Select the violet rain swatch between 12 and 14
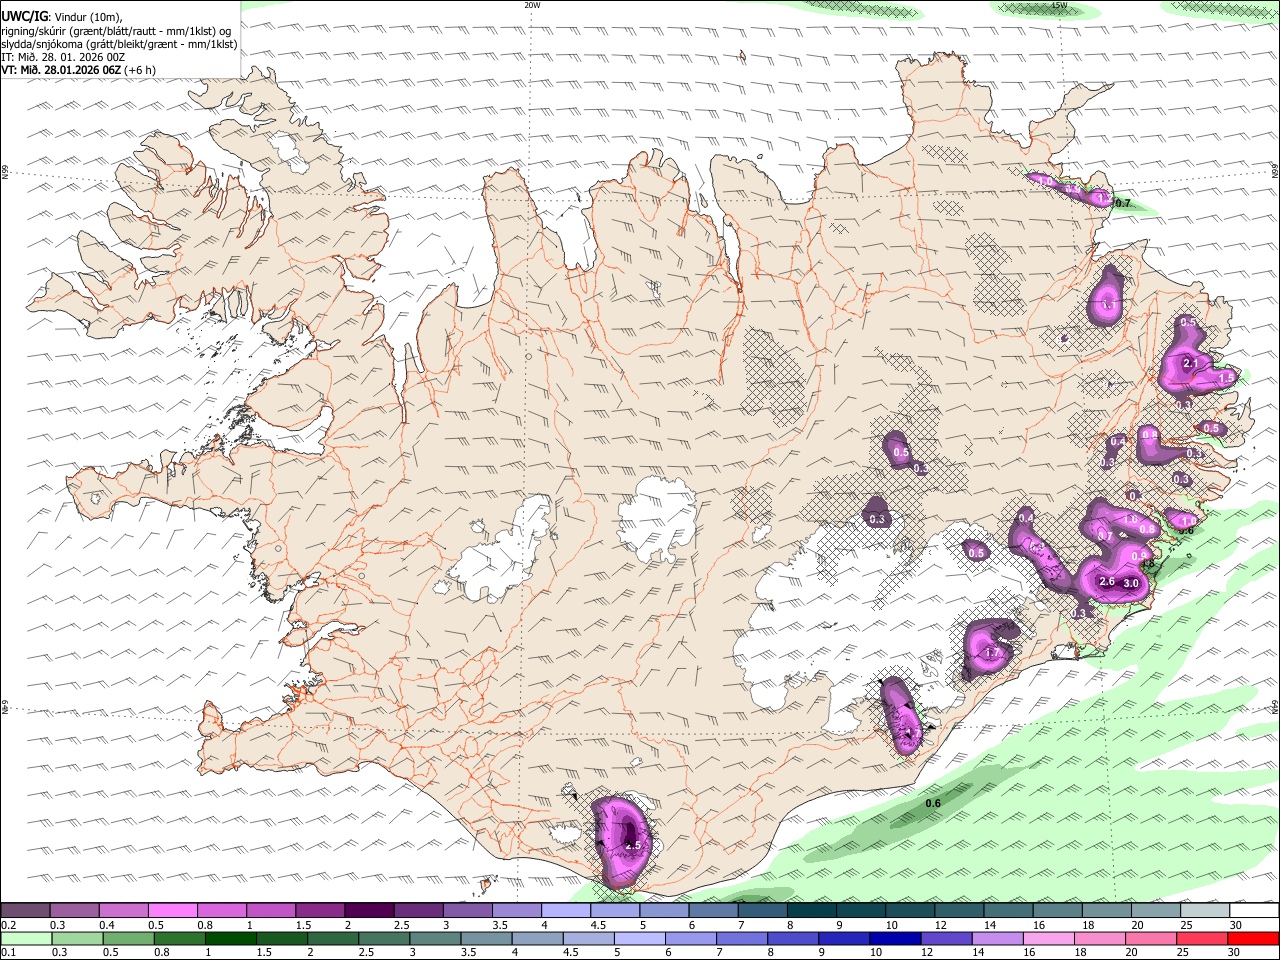 (x=946, y=939)
